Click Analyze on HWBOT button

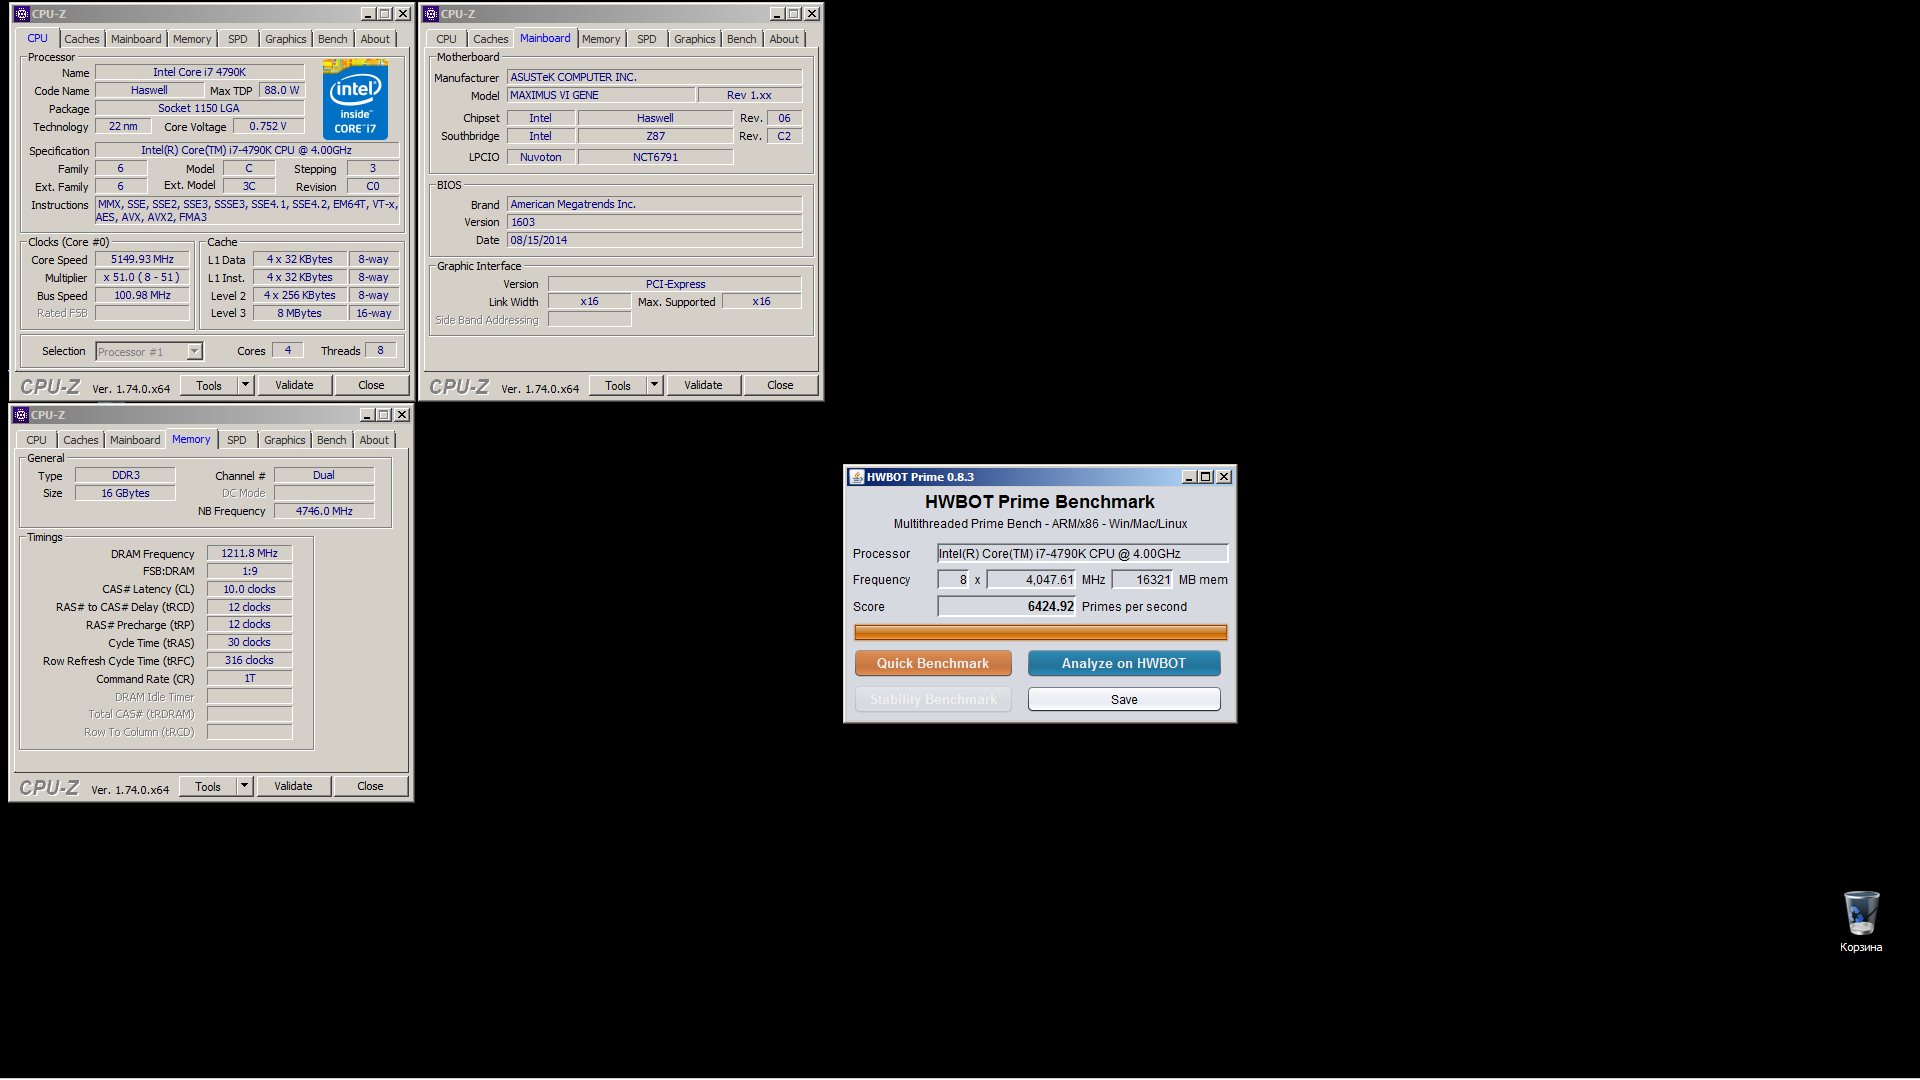click(1124, 663)
